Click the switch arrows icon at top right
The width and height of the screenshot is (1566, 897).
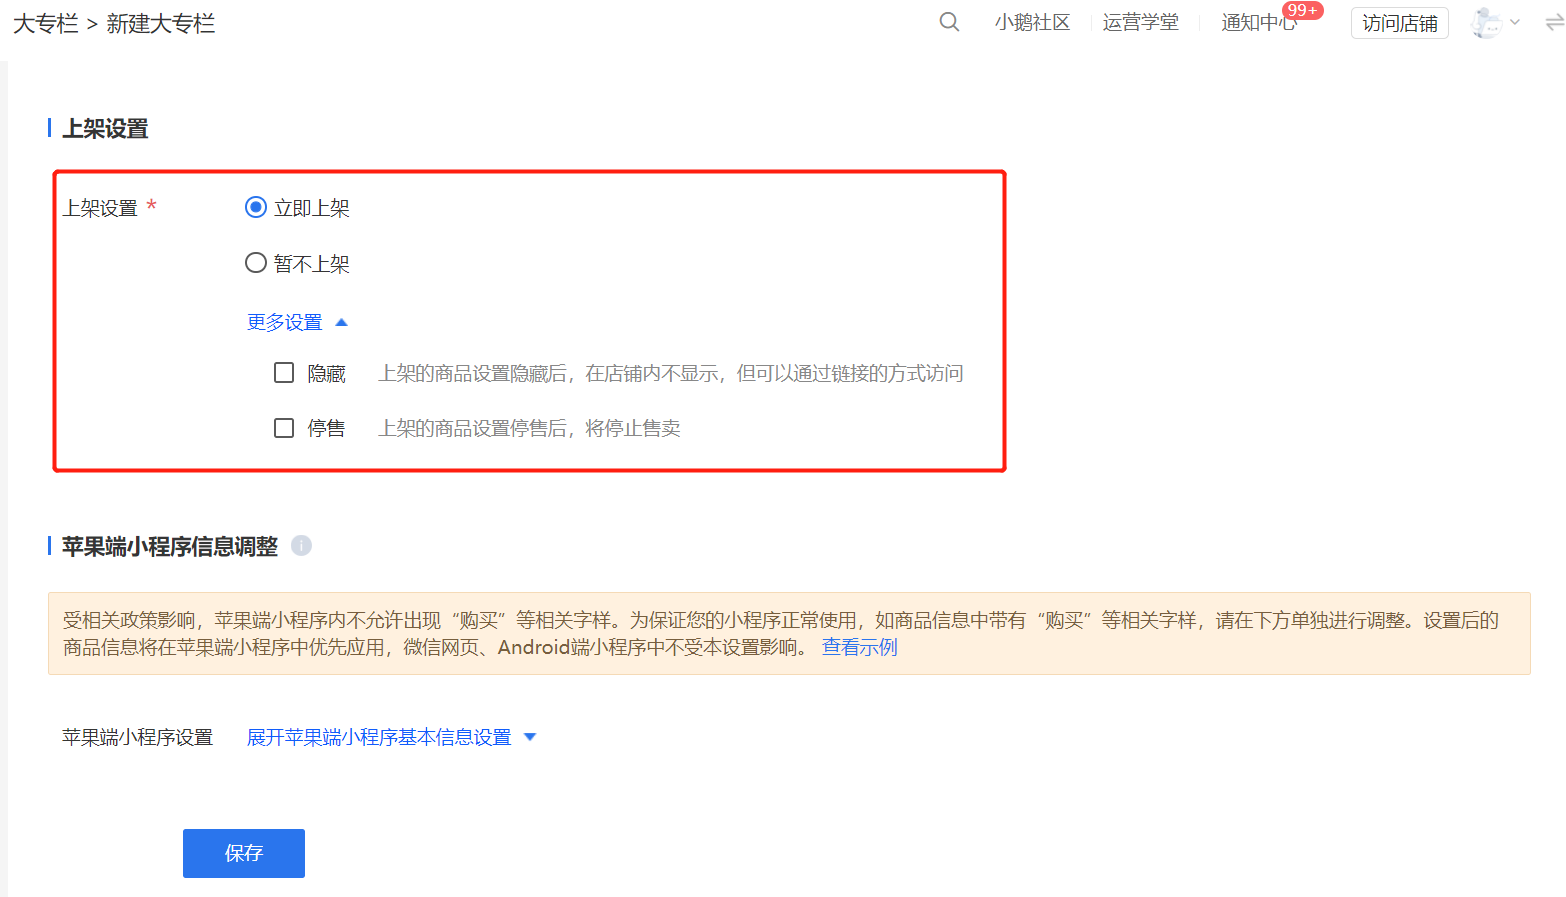point(1554,22)
